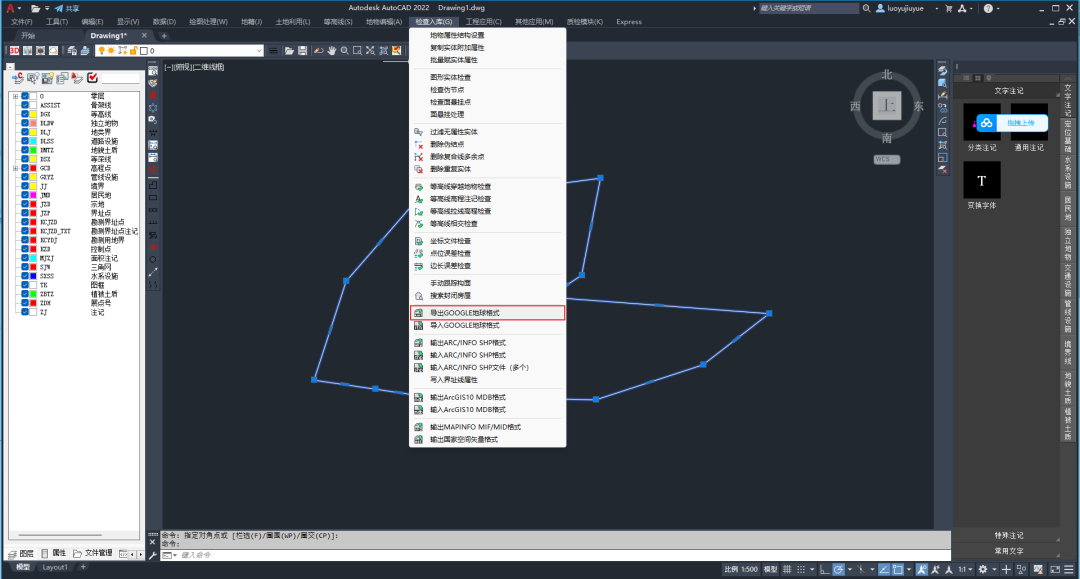Expand the 0 layer tree node
This screenshot has height=579, width=1080.
(x=15, y=96)
